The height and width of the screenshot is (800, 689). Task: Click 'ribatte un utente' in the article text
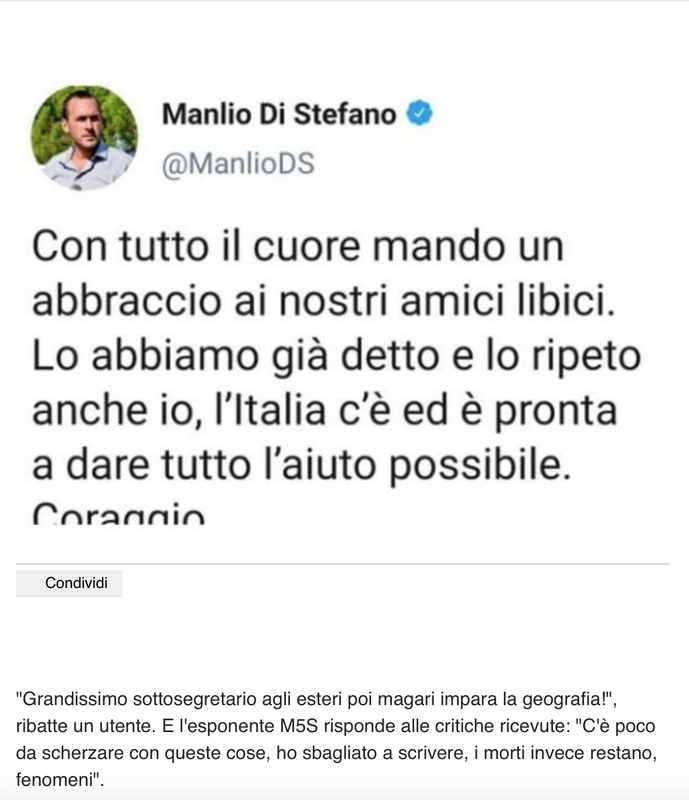pyautogui.click(x=85, y=726)
